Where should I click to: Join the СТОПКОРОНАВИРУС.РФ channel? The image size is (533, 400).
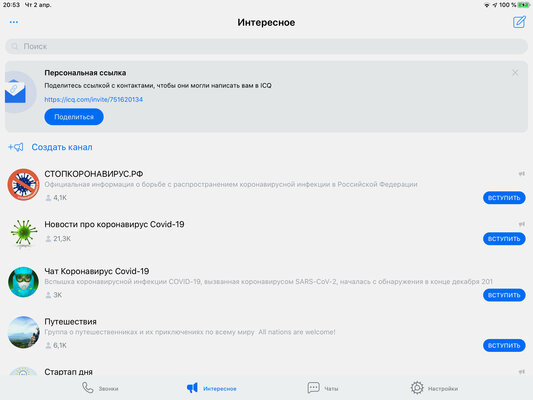(504, 198)
